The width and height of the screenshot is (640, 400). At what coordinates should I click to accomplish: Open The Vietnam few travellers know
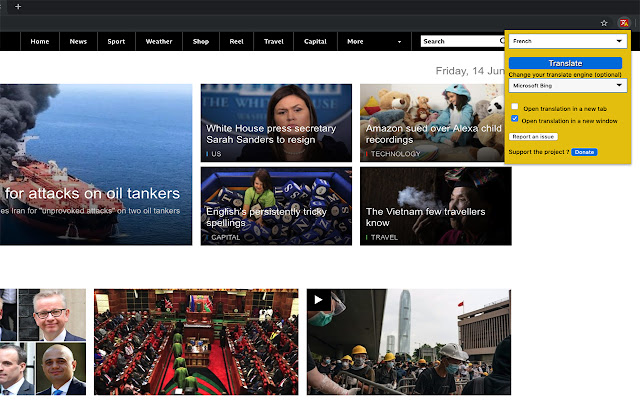(x=425, y=217)
